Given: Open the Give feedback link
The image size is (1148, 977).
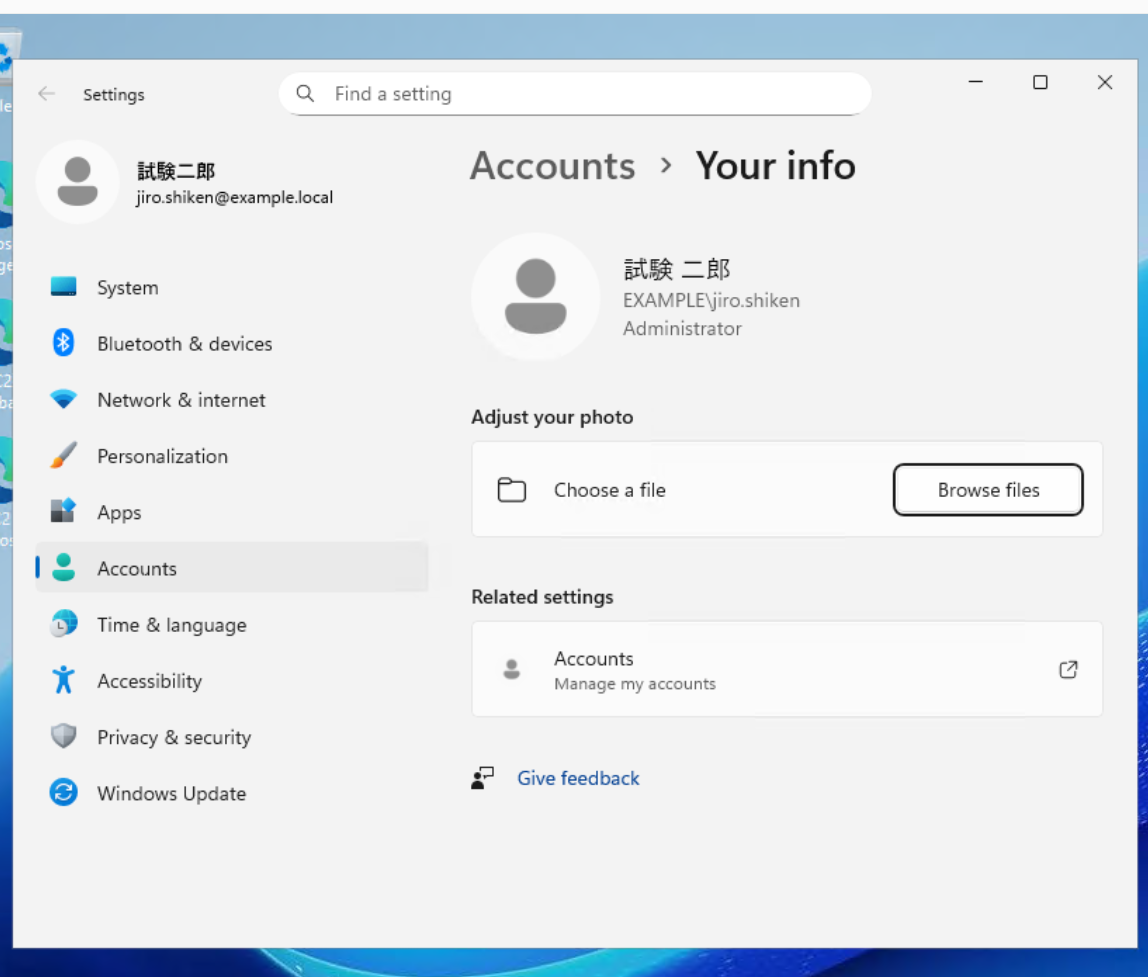Looking at the screenshot, I should click(578, 778).
